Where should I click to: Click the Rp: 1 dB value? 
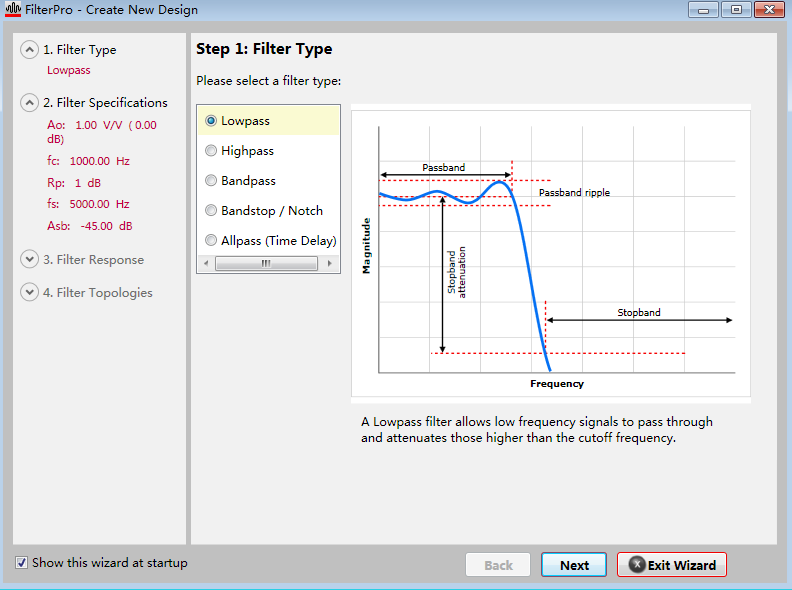coord(74,183)
